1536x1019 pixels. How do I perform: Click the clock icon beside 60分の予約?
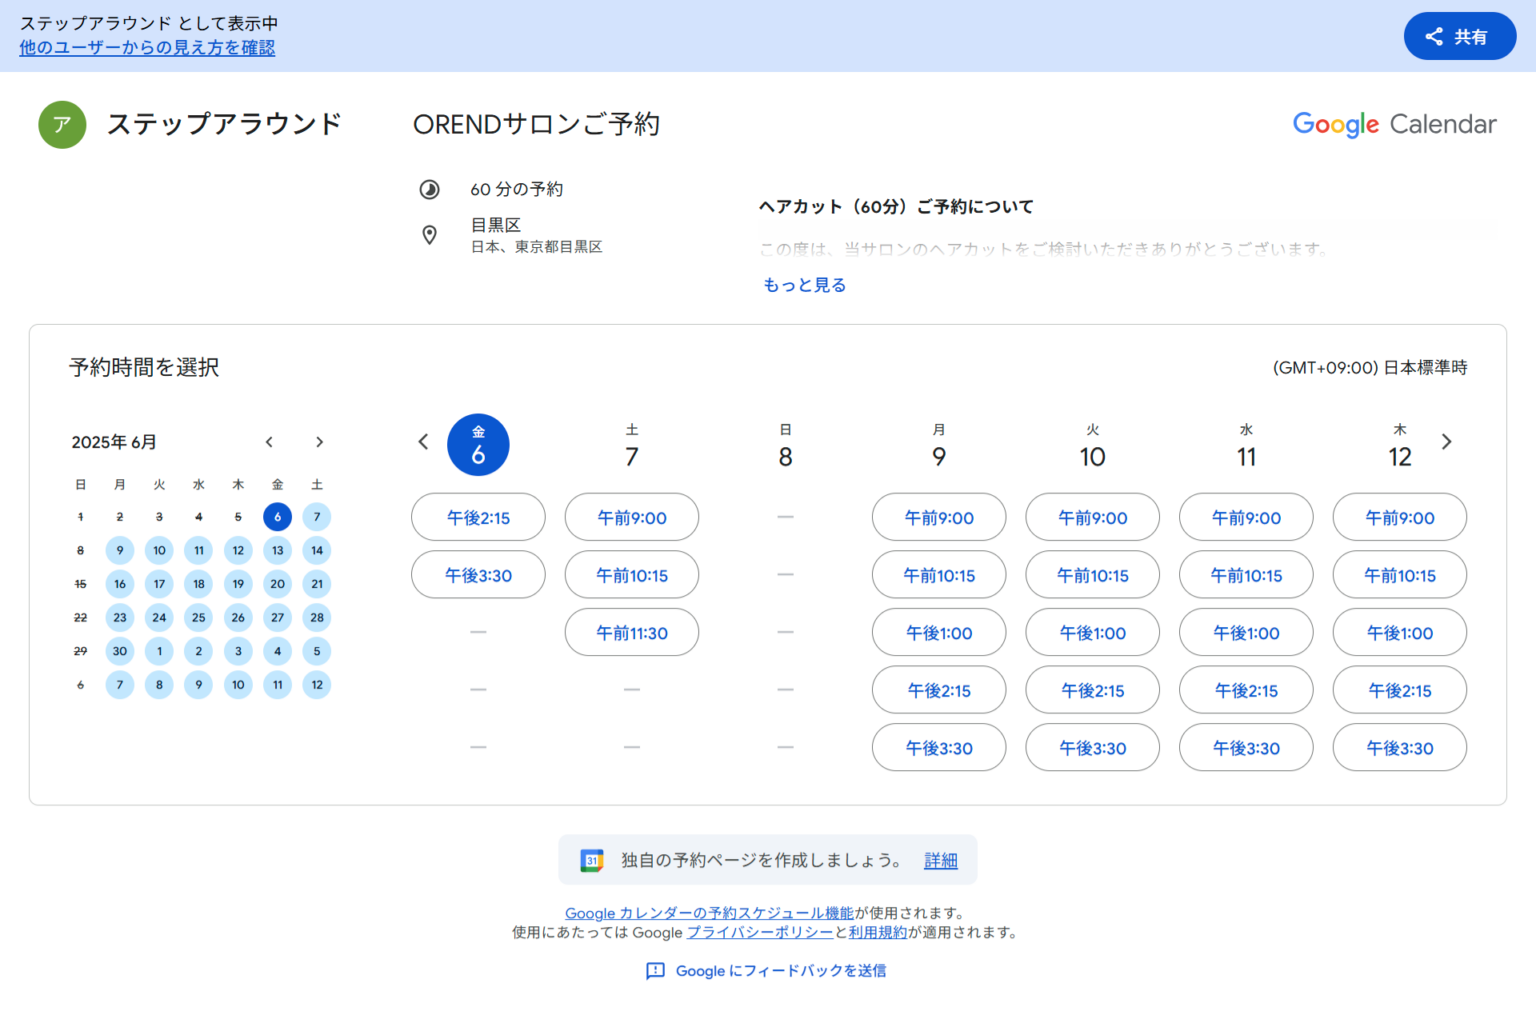coord(430,188)
